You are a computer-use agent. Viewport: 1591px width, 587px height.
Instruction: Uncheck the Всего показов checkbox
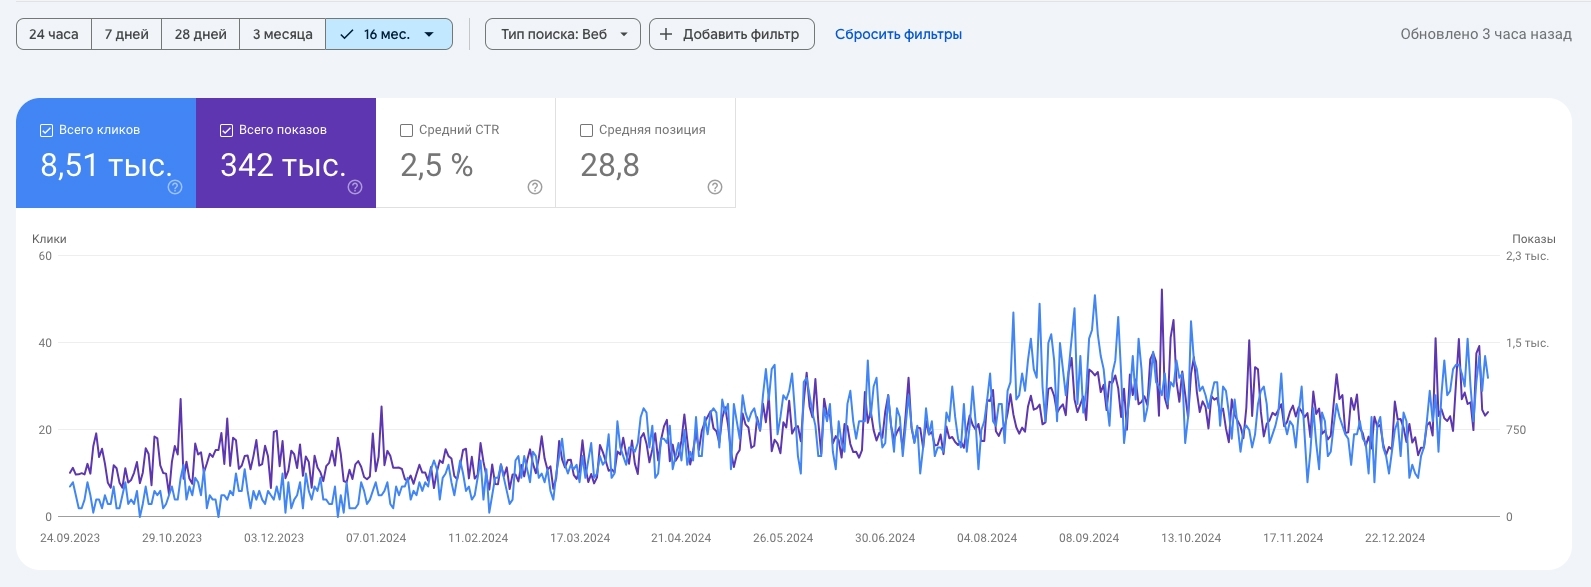click(x=226, y=130)
